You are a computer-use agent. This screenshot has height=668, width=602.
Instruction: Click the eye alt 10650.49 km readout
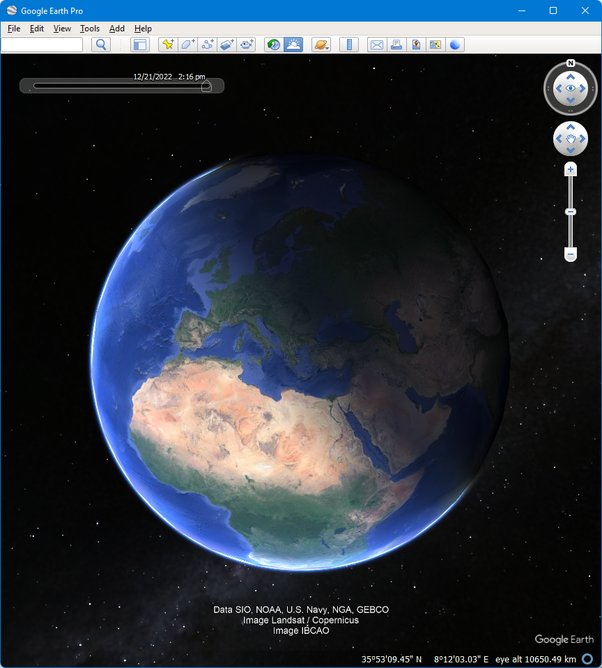coord(536,659)
